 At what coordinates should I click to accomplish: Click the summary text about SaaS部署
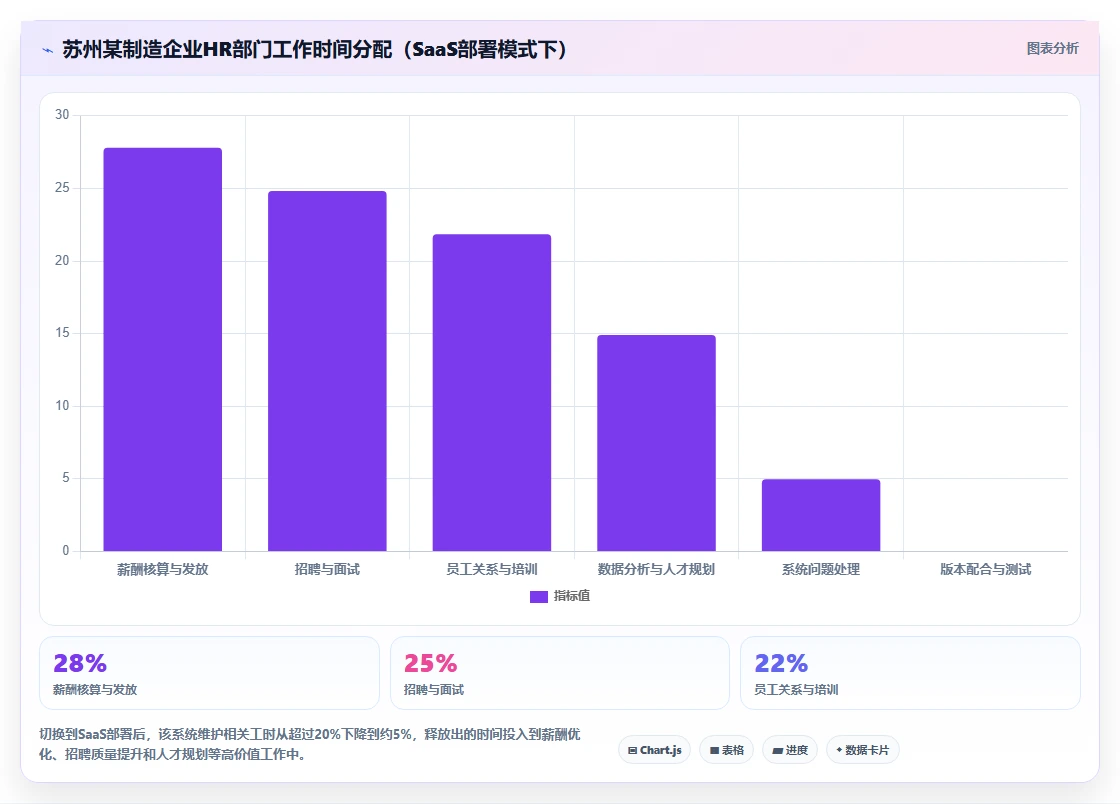tap(310, 744)
